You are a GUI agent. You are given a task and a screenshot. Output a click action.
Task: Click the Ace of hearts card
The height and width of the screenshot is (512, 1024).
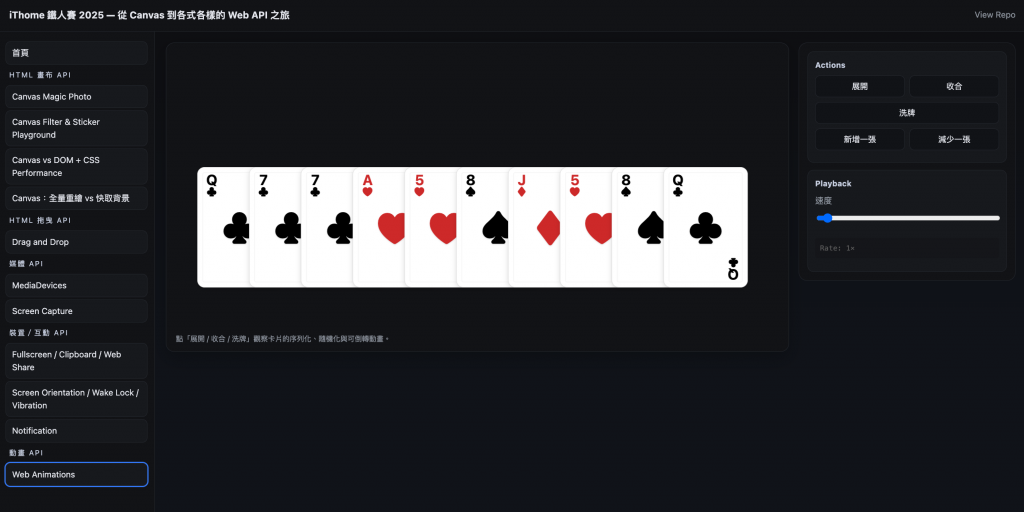379,227
